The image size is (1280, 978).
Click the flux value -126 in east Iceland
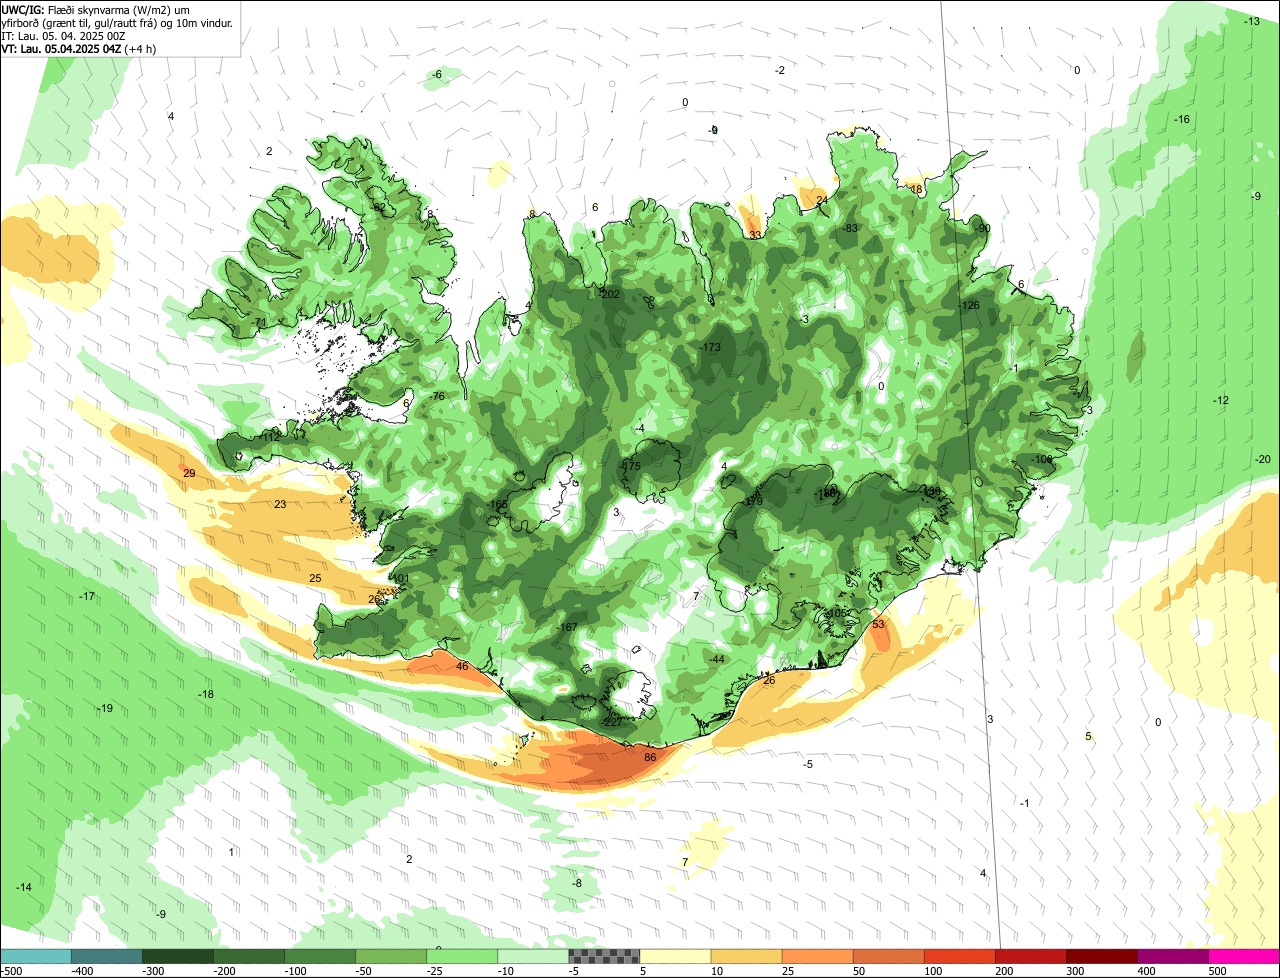point(968,305)
